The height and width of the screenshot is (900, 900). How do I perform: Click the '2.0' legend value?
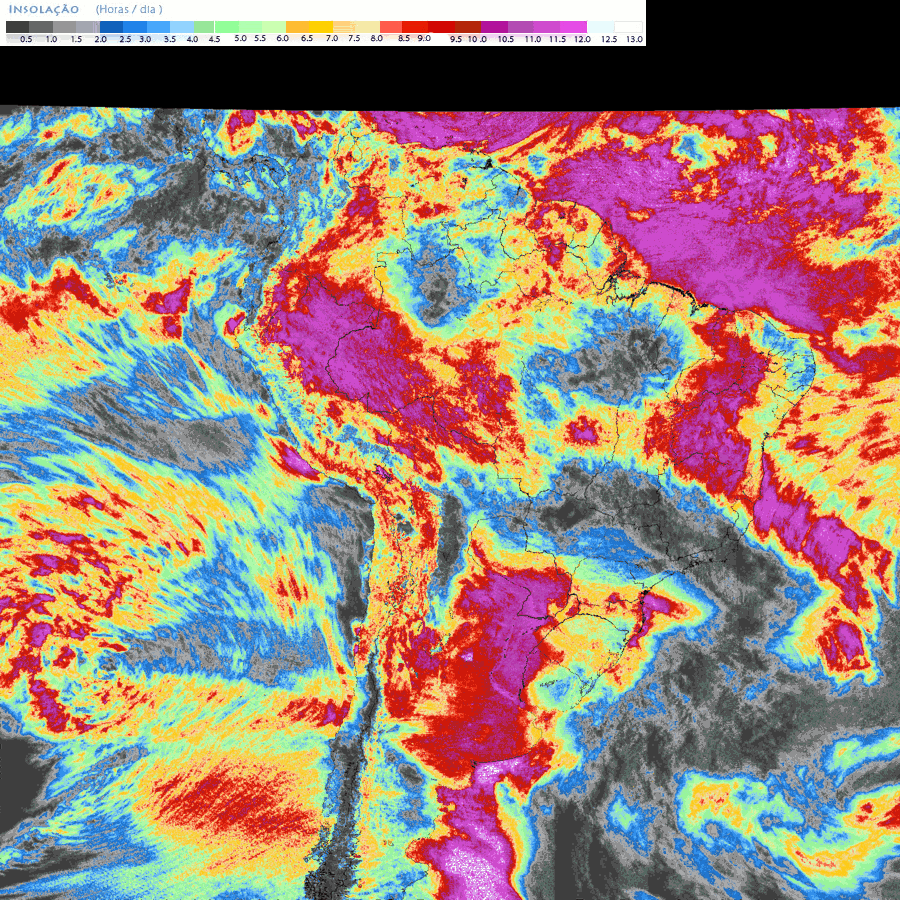pyautogui.click(x=100, y=39)
